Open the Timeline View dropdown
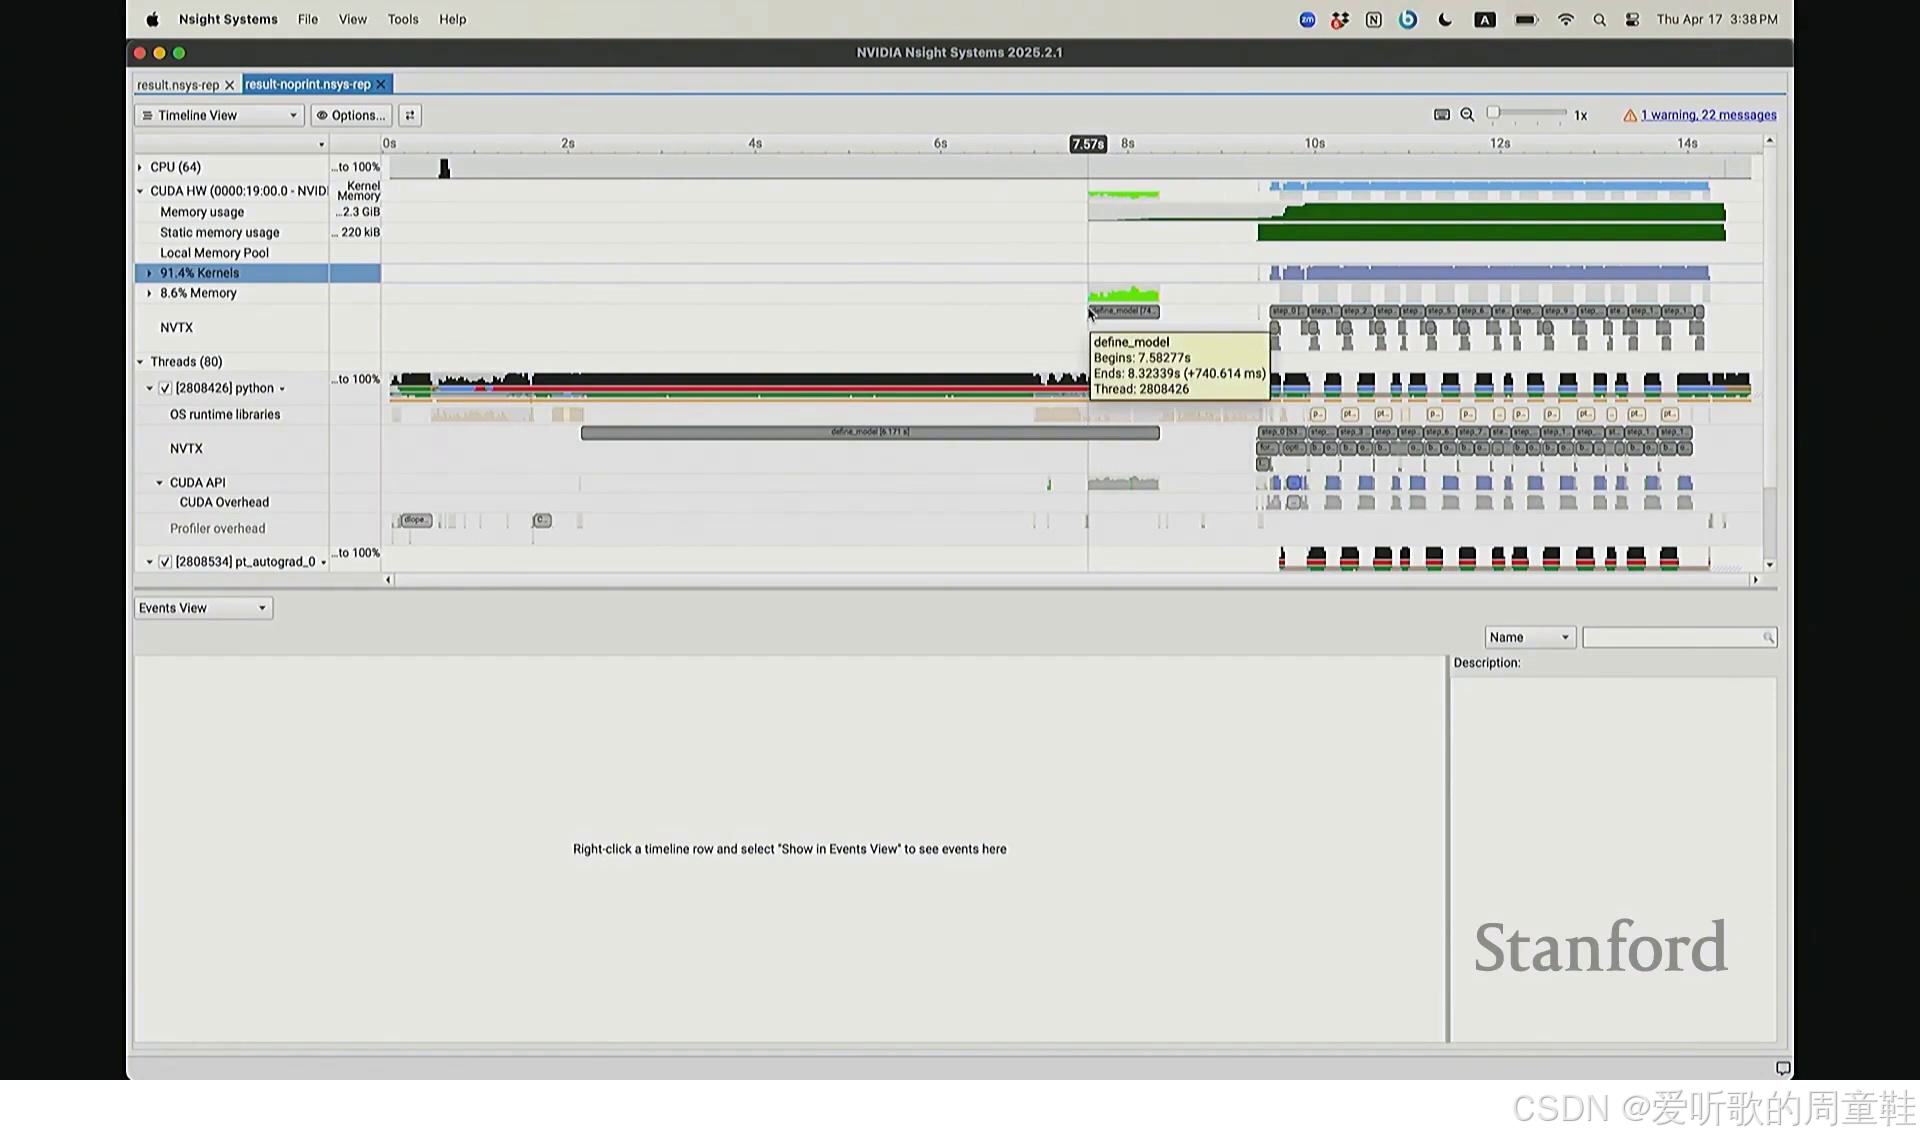This screenshot has width=1920, height=1140. [219, 116]
